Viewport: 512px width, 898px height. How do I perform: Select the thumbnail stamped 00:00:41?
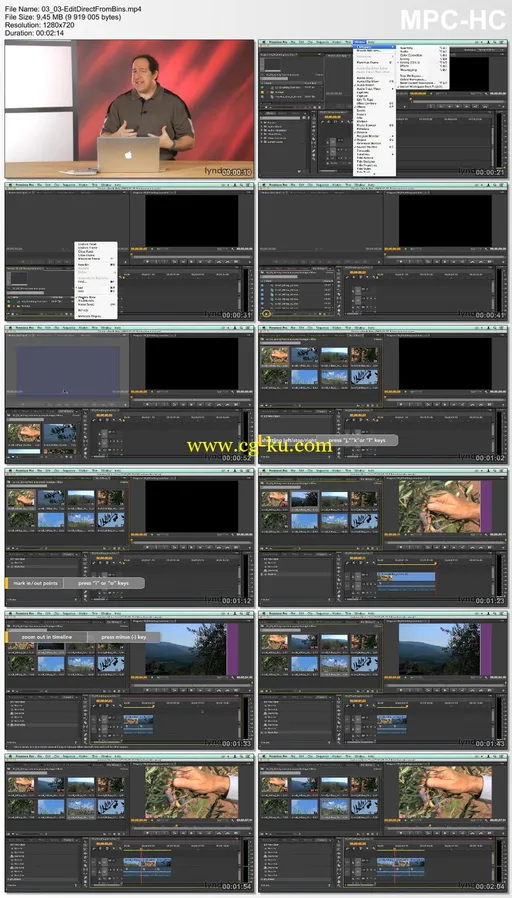pos(383,251)
